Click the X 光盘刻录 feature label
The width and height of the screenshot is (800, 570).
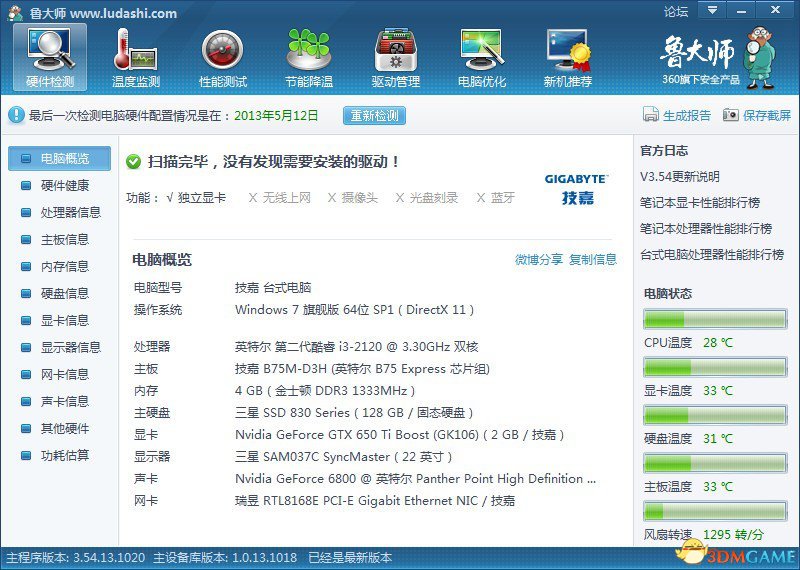coord(427,198)
